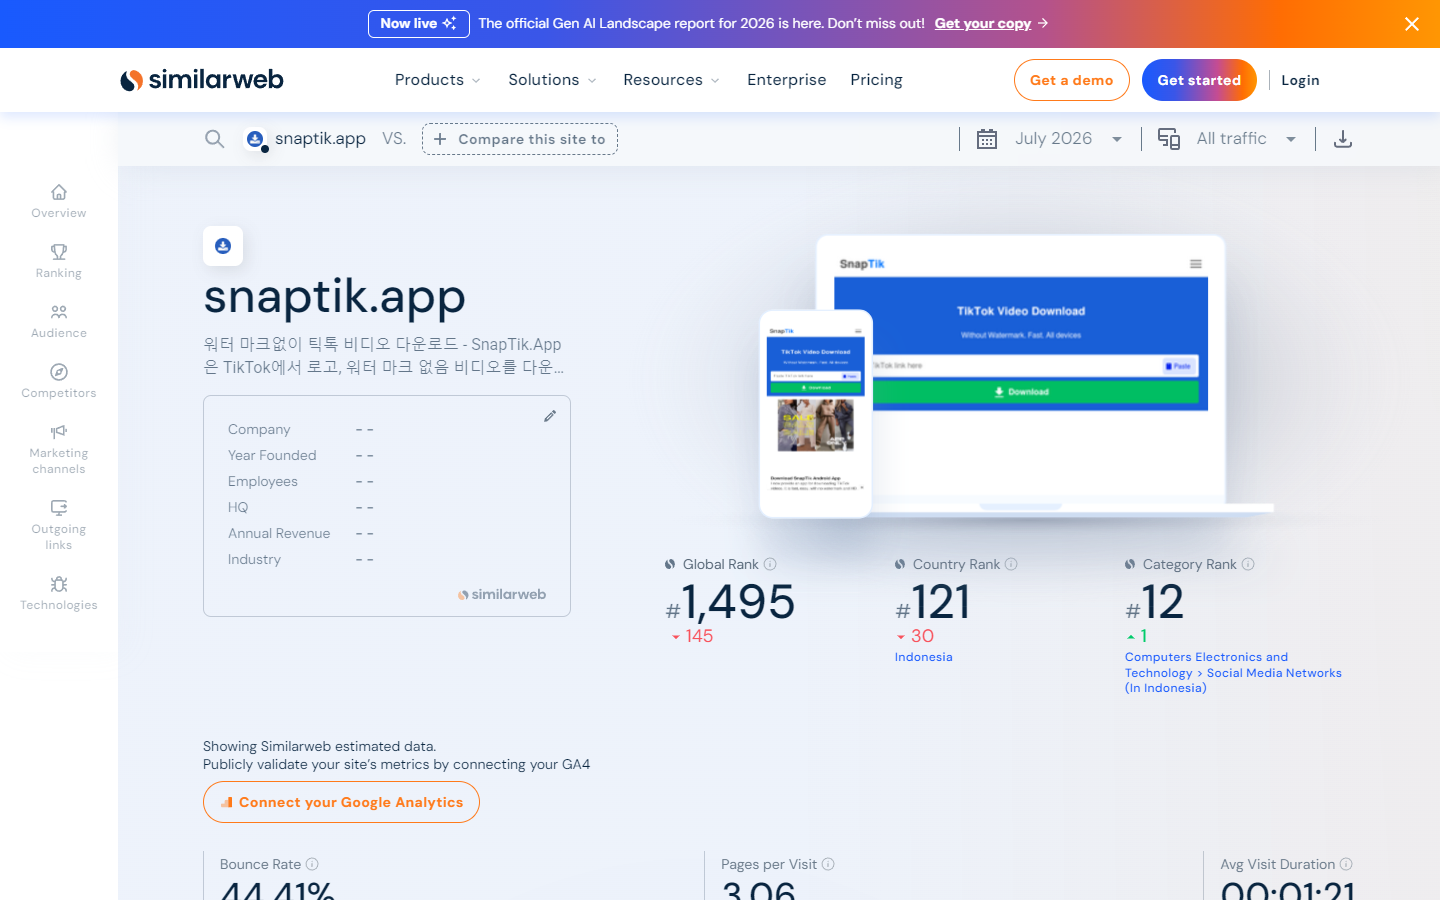Click the Get a demo button
This screenshot has width=1440, height=900.
pyautogui.click(x=1072, y=80)
